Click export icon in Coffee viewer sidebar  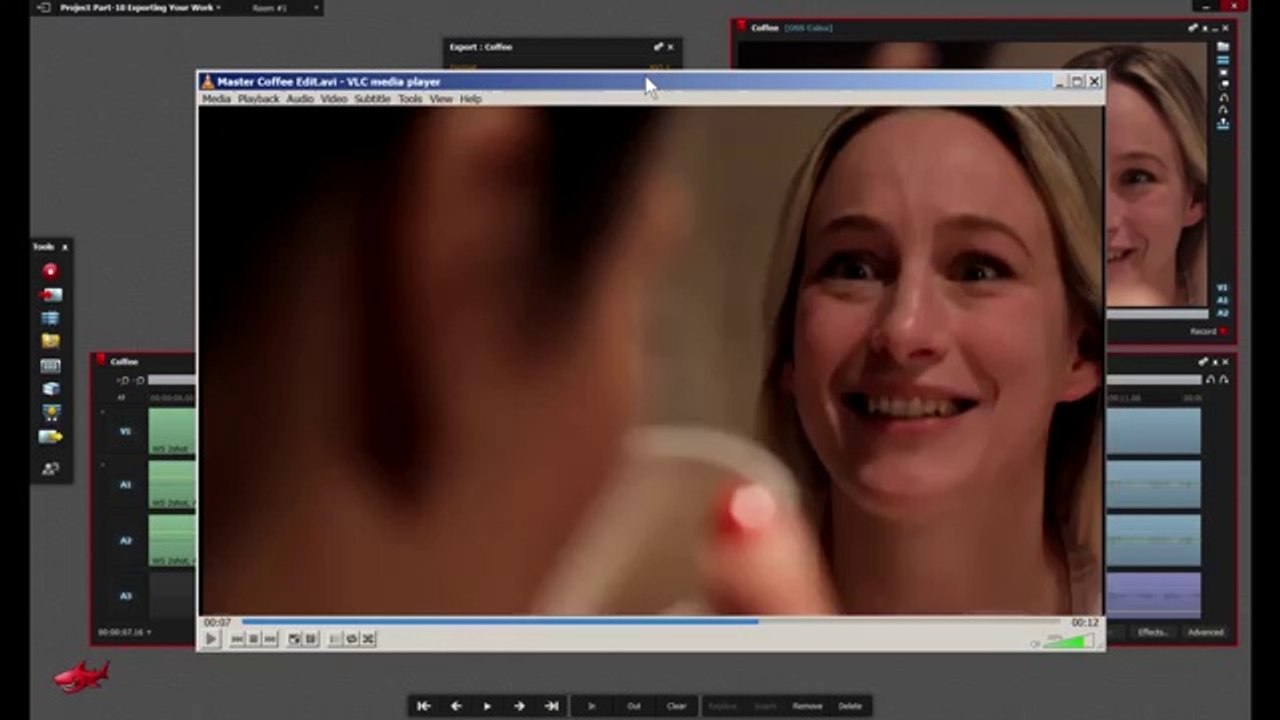(x=1223, y=123)
